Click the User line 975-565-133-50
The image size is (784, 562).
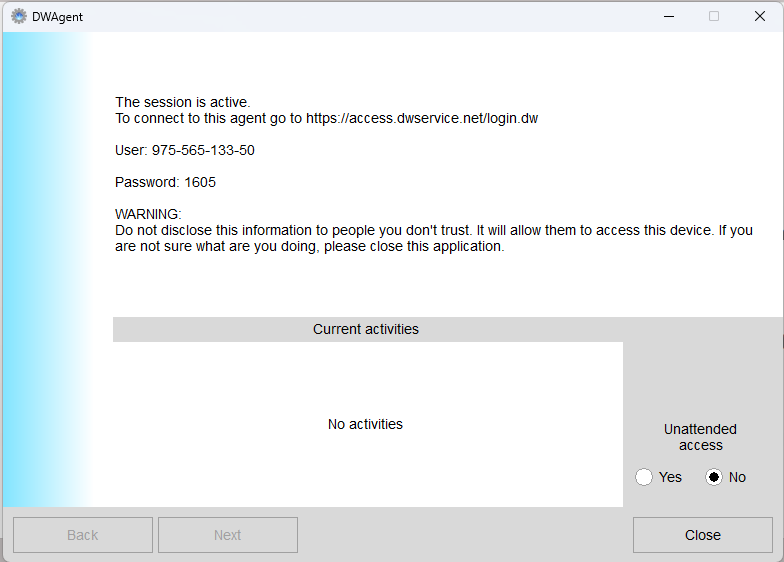184,150
